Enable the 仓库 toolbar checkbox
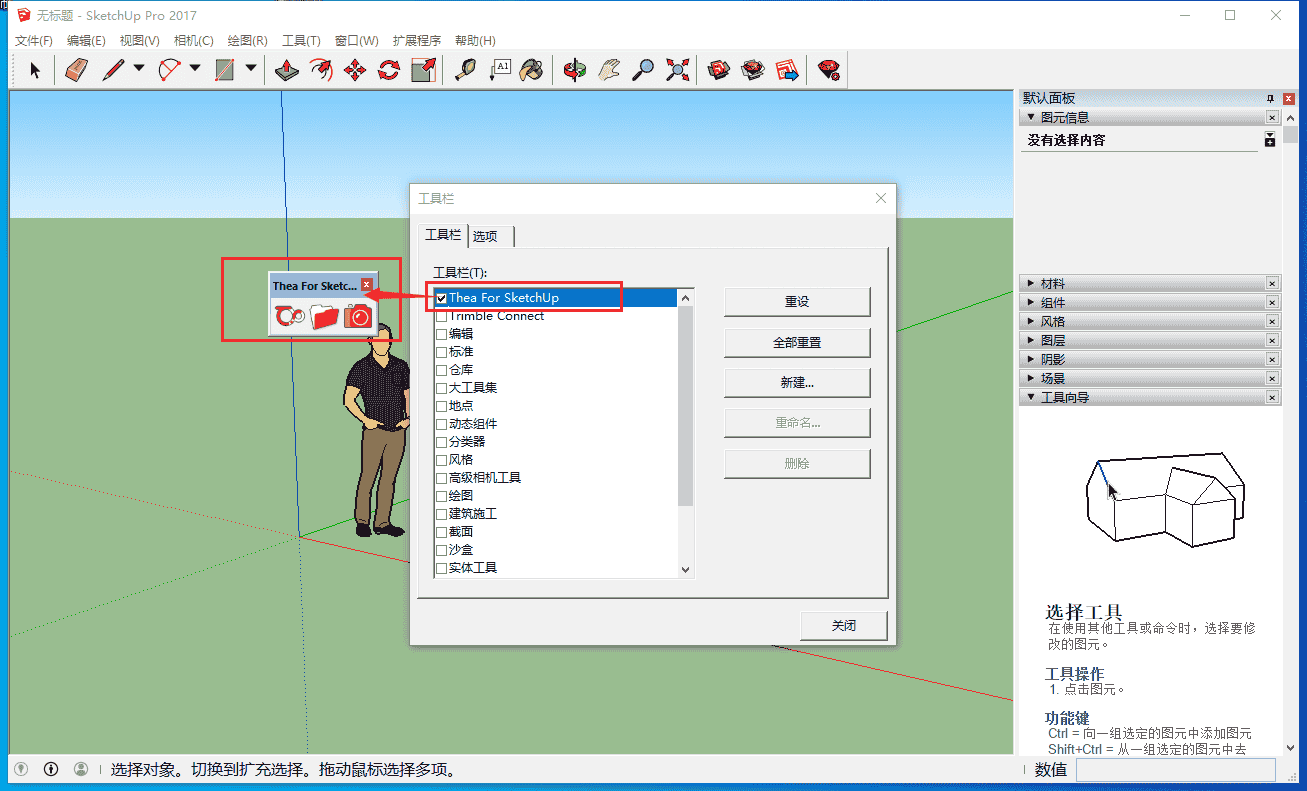The width and height of the screenshot is (1307, 791). point(441,370)
